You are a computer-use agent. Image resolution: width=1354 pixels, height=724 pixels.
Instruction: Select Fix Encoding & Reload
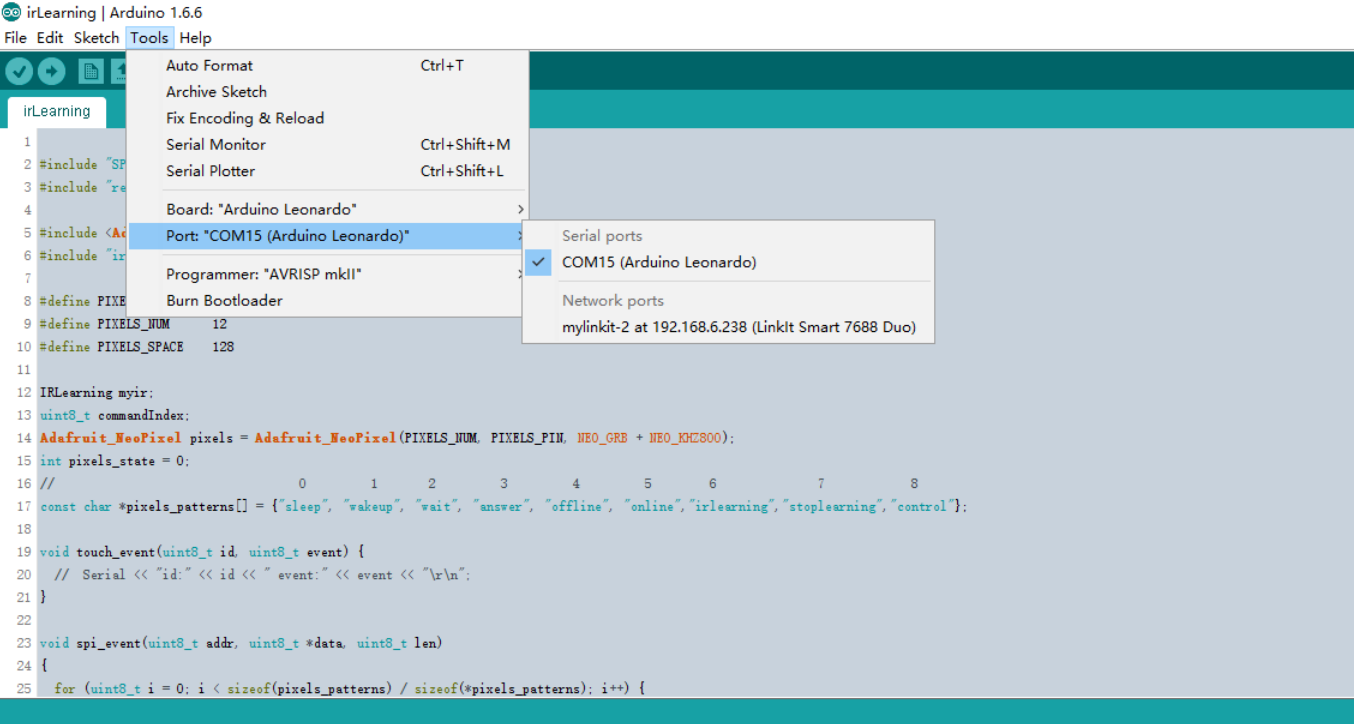click(x=327, y=118)
